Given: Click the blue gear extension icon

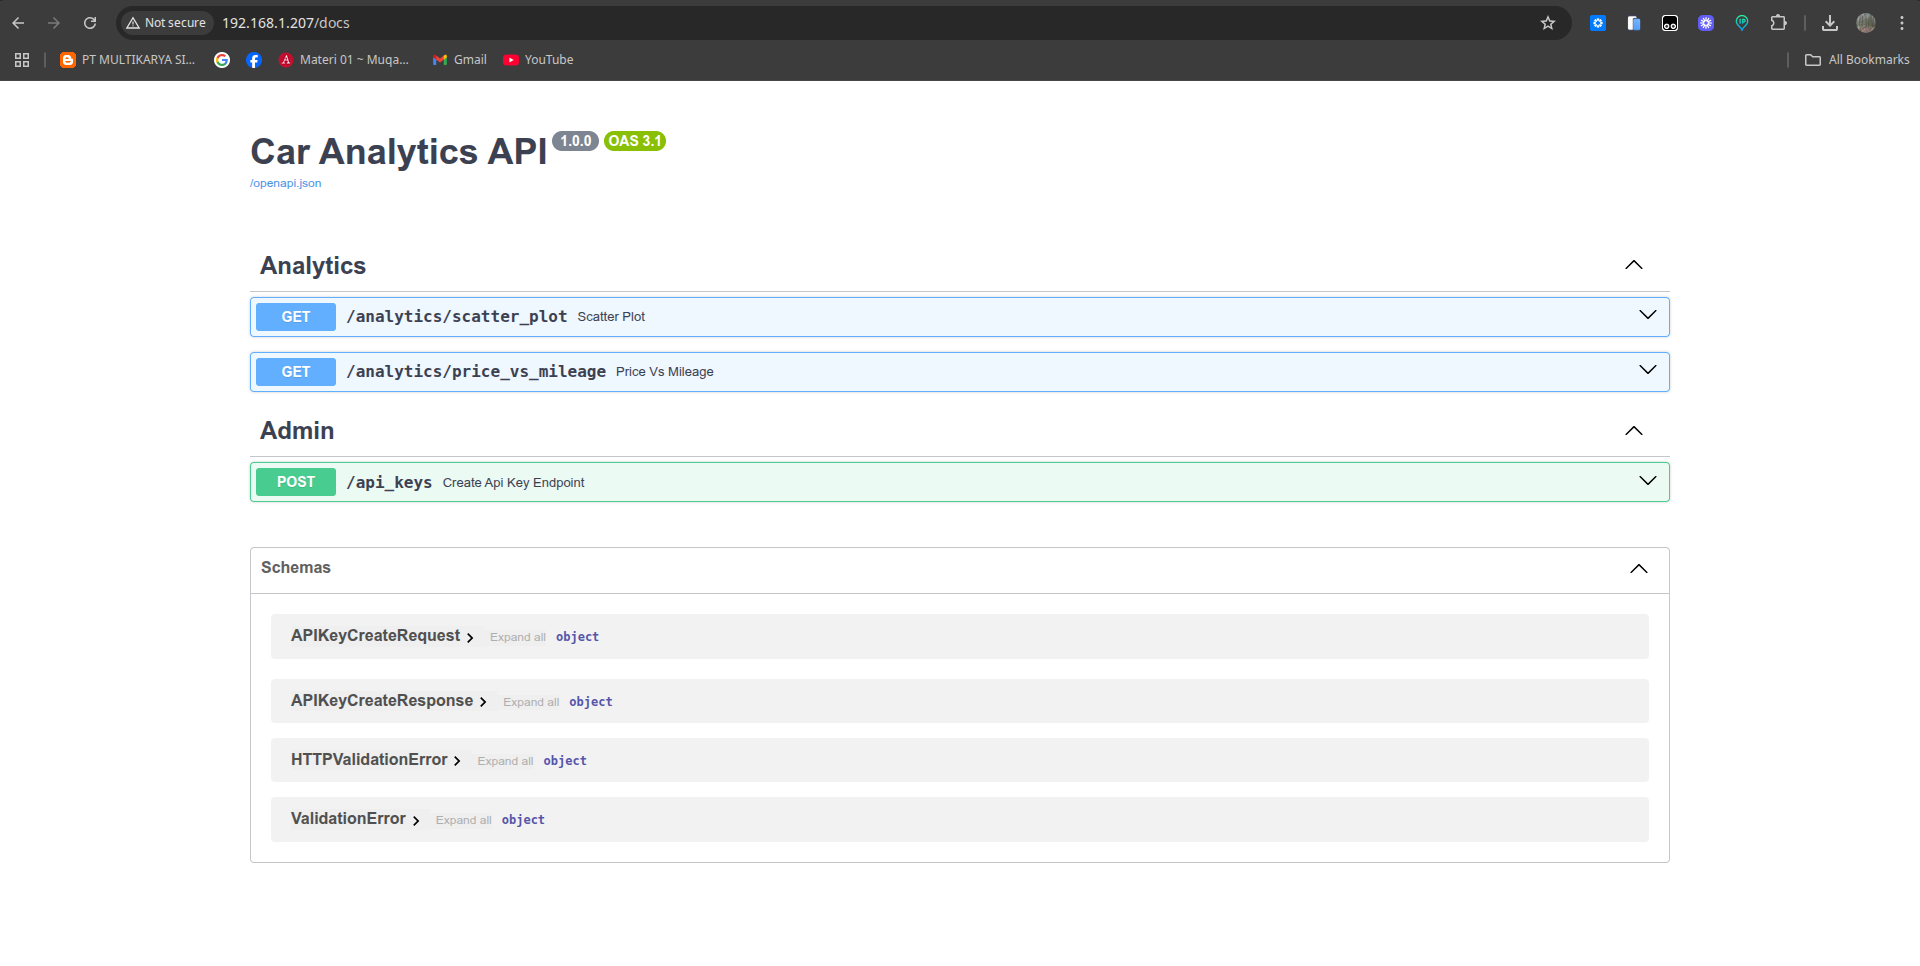Looking at the screenshot, I should click(x=1598, y=23).
